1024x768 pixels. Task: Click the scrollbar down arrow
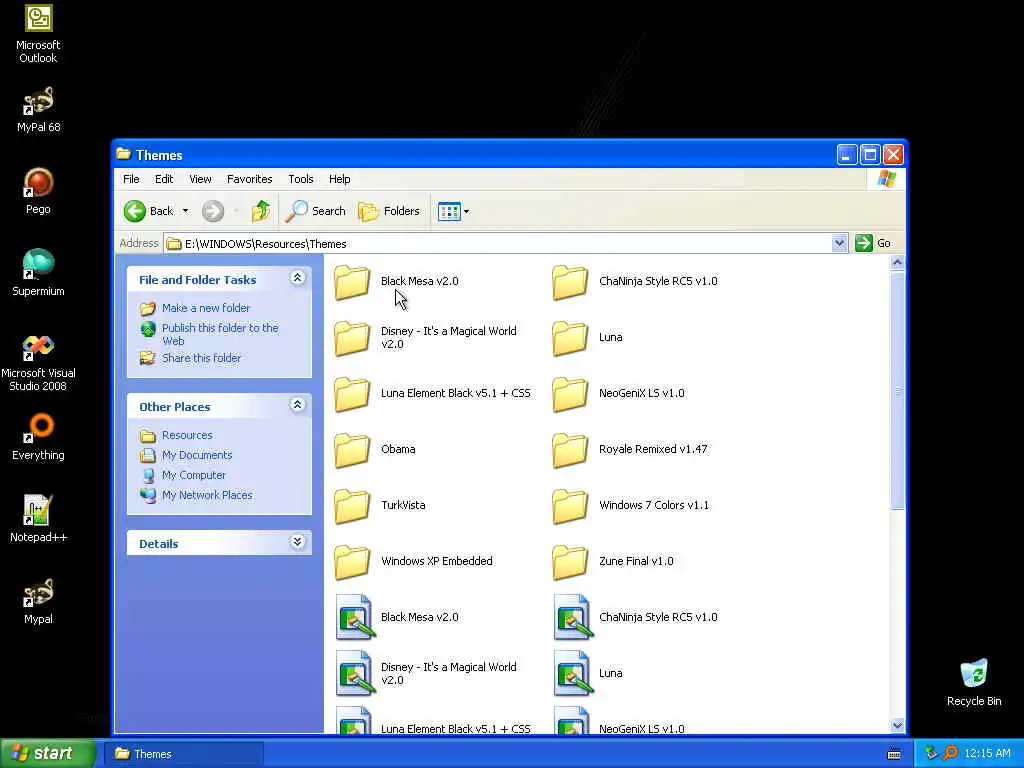coord(897,725)
